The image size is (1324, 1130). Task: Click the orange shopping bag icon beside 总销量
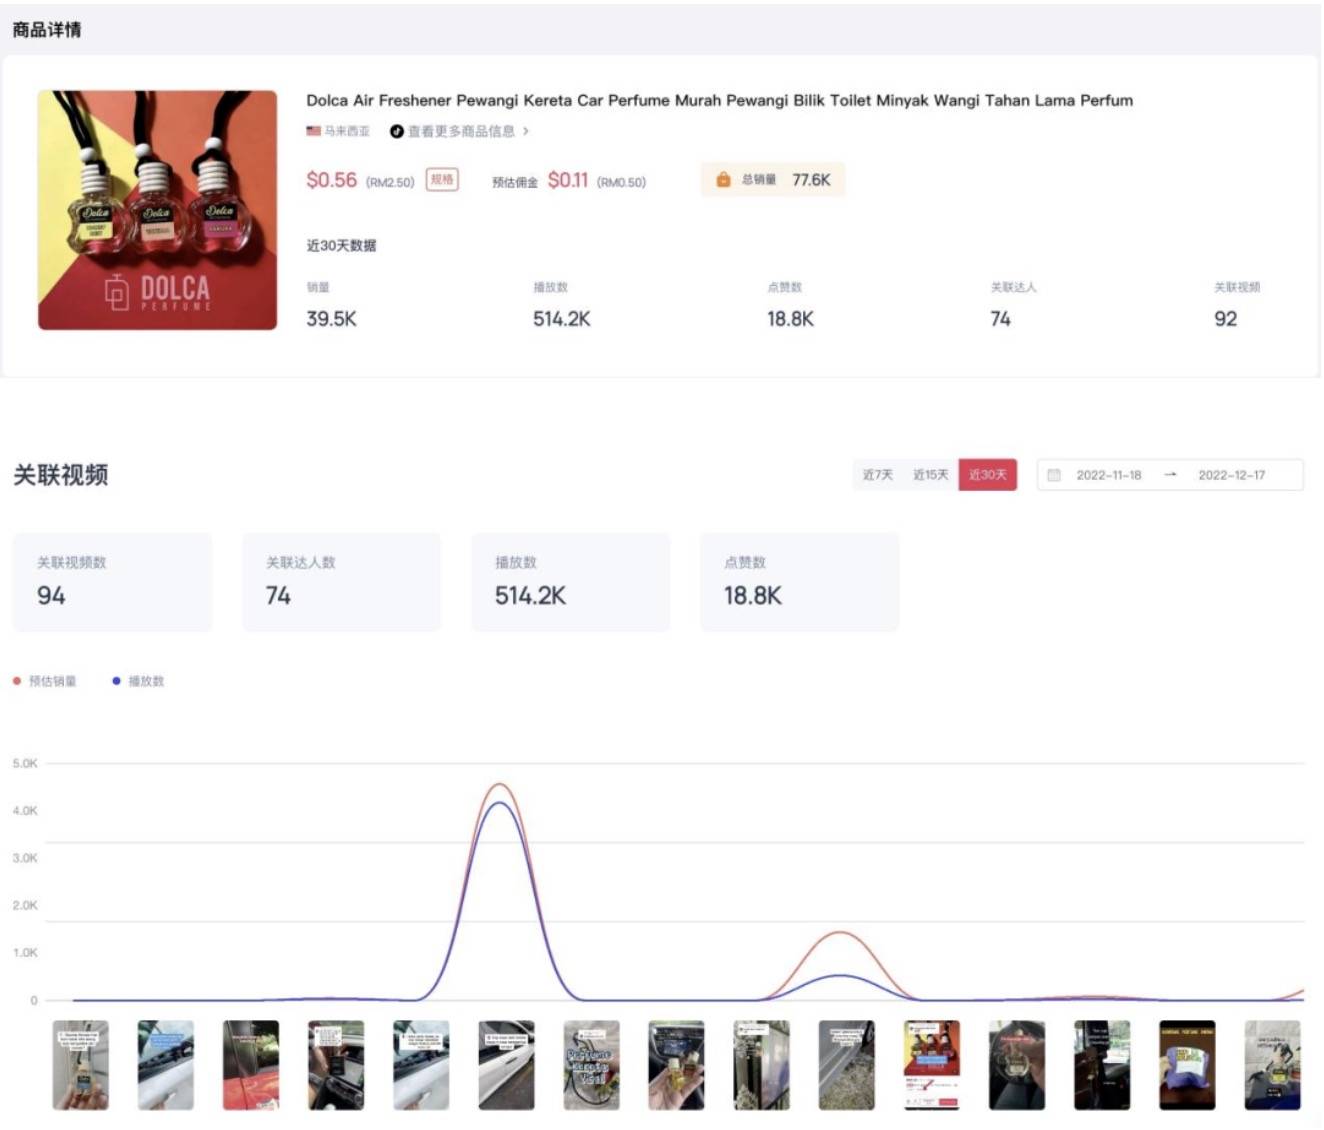[723, 180]
